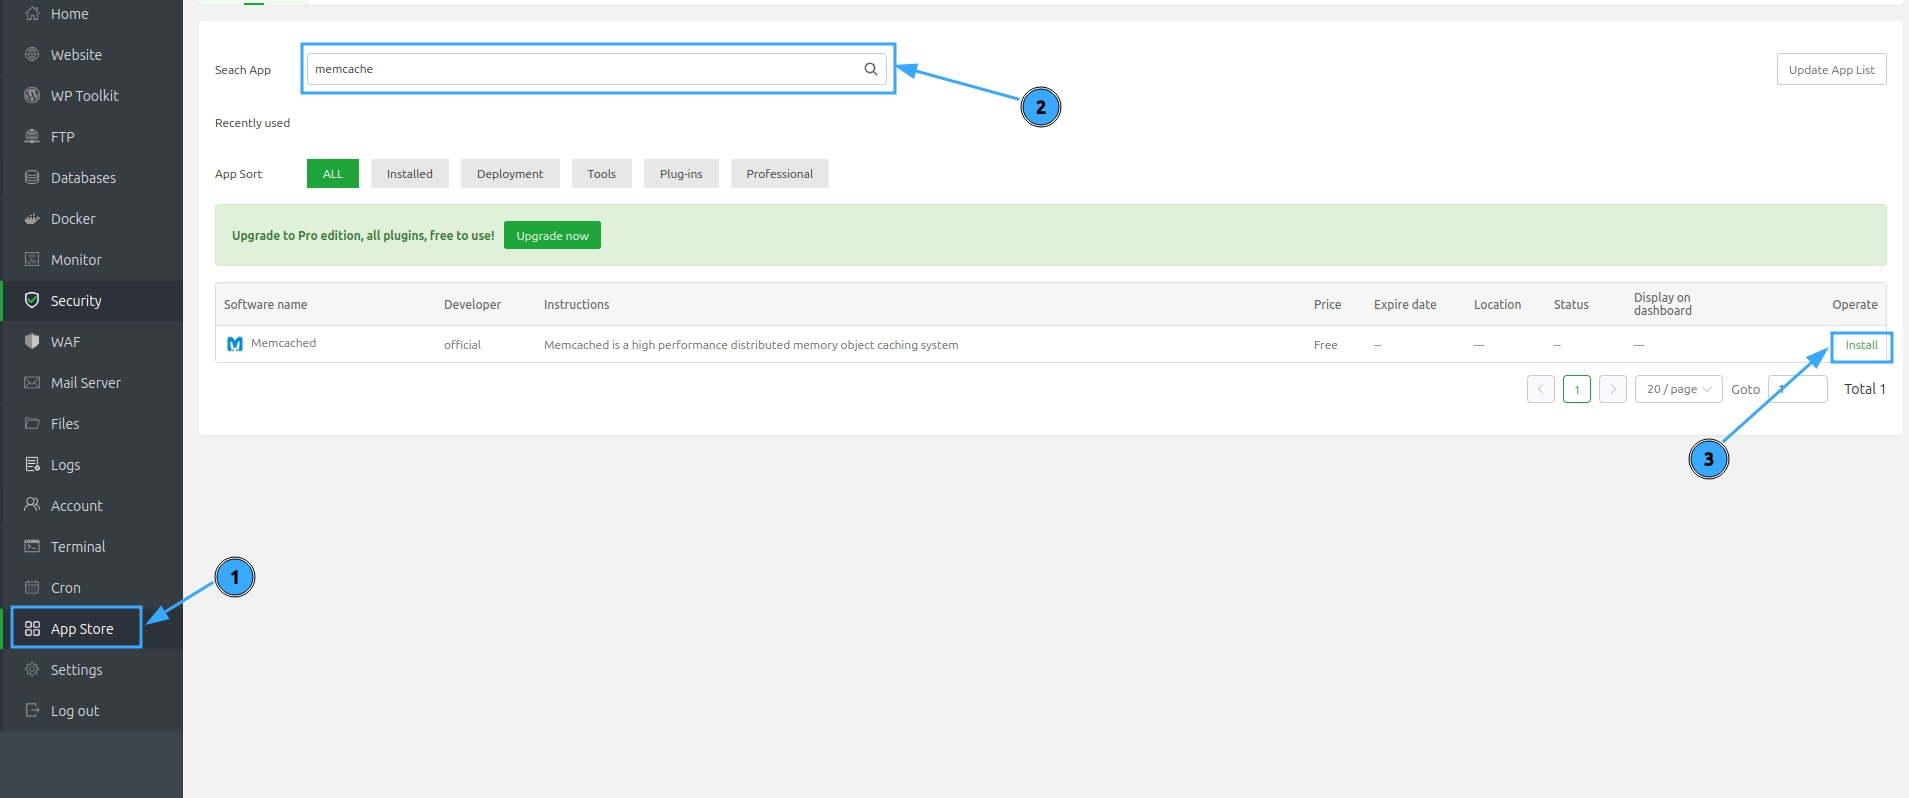Click the Settings gear icon
Viewport: 1909px width, 798px height.
tap(32, 670)
